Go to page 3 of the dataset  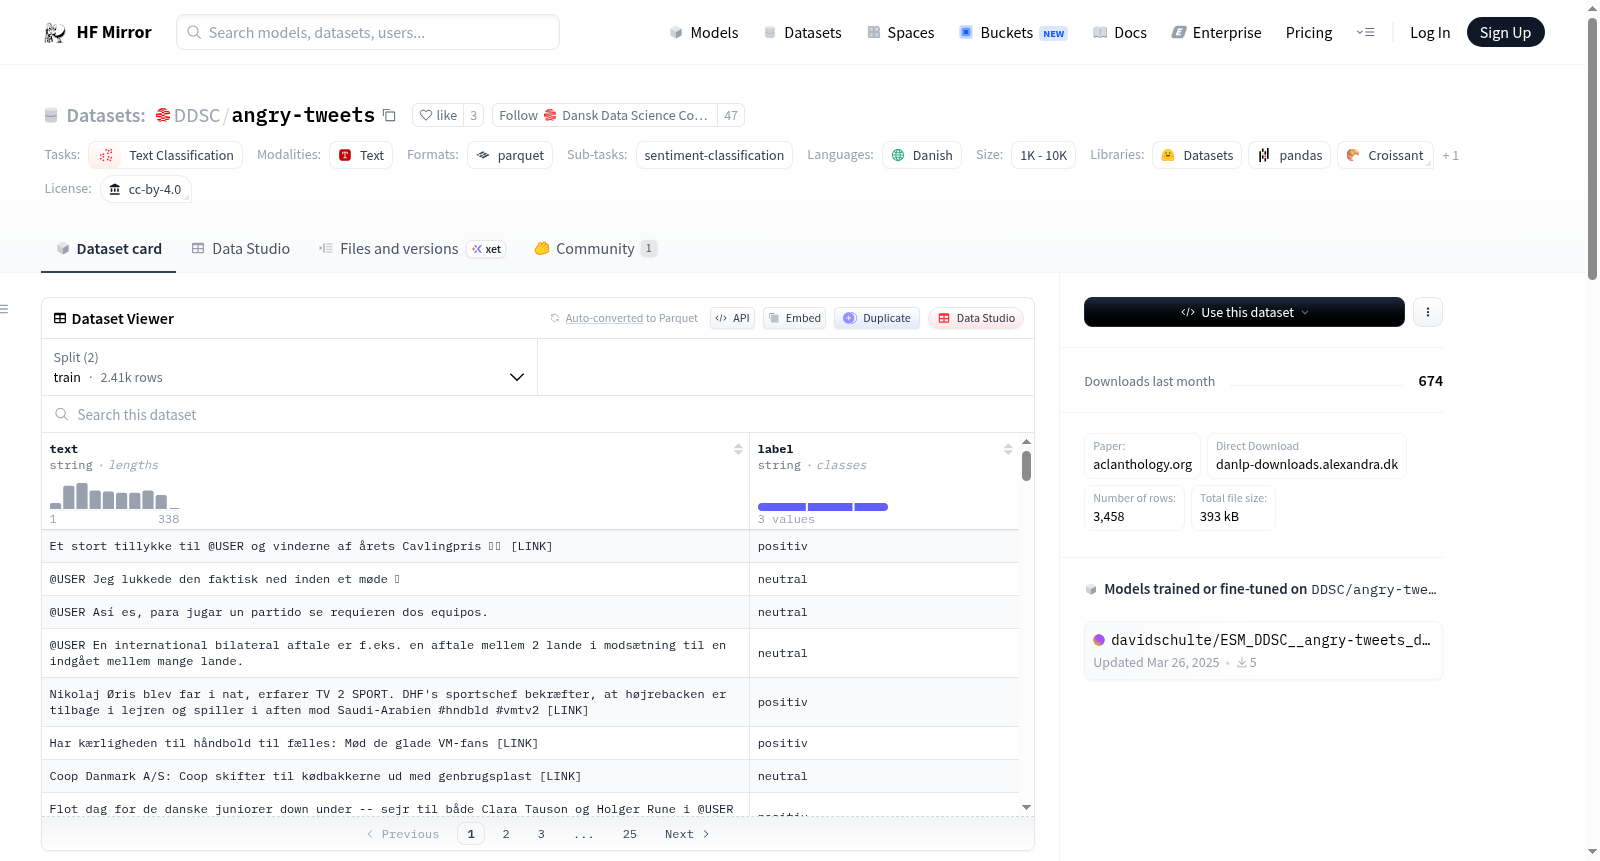point(541,834)
